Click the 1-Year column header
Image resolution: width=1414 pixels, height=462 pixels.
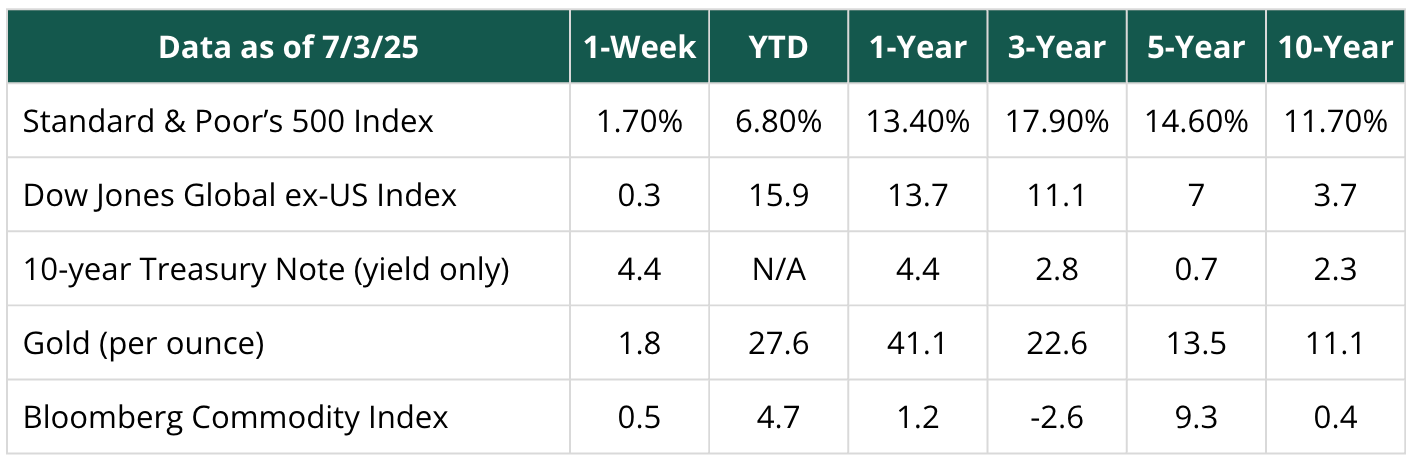916,47
